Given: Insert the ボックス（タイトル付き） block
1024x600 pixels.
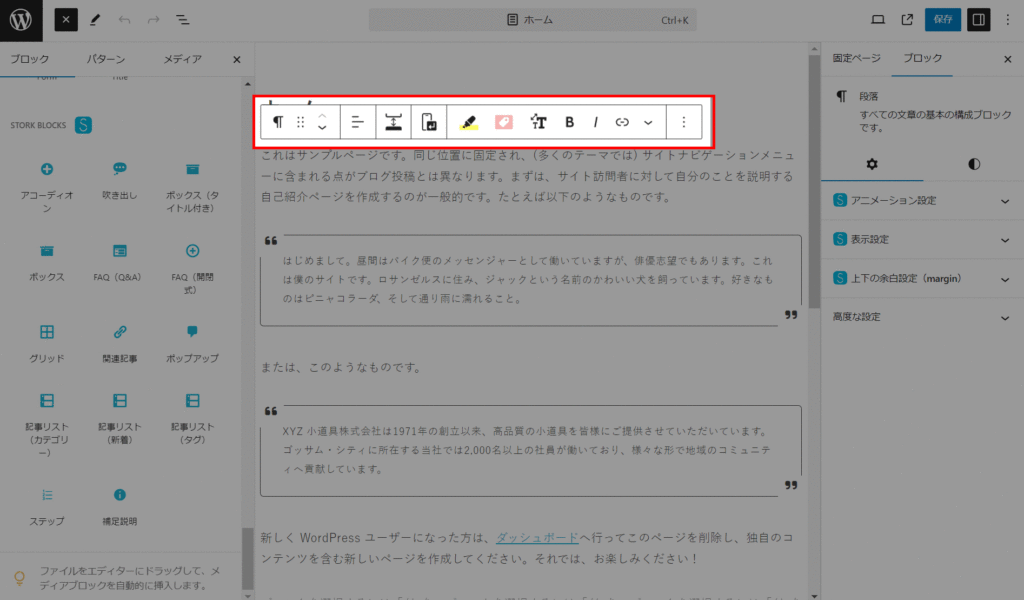Looking at the screenshot, I should point(192,187).
